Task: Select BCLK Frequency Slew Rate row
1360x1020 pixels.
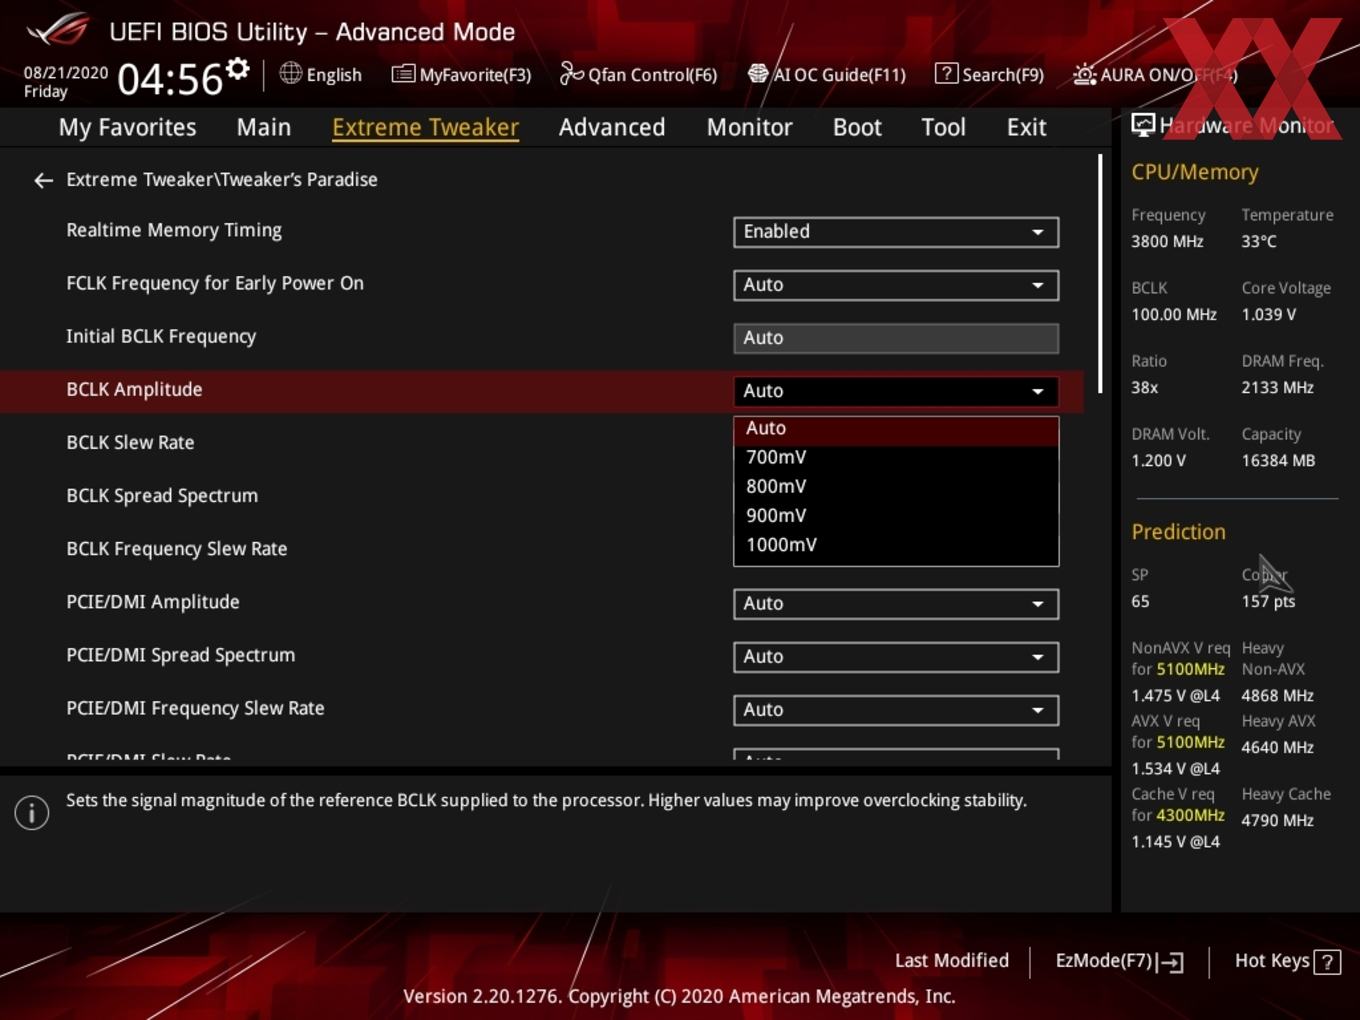Action: click(x=177, y=549)
